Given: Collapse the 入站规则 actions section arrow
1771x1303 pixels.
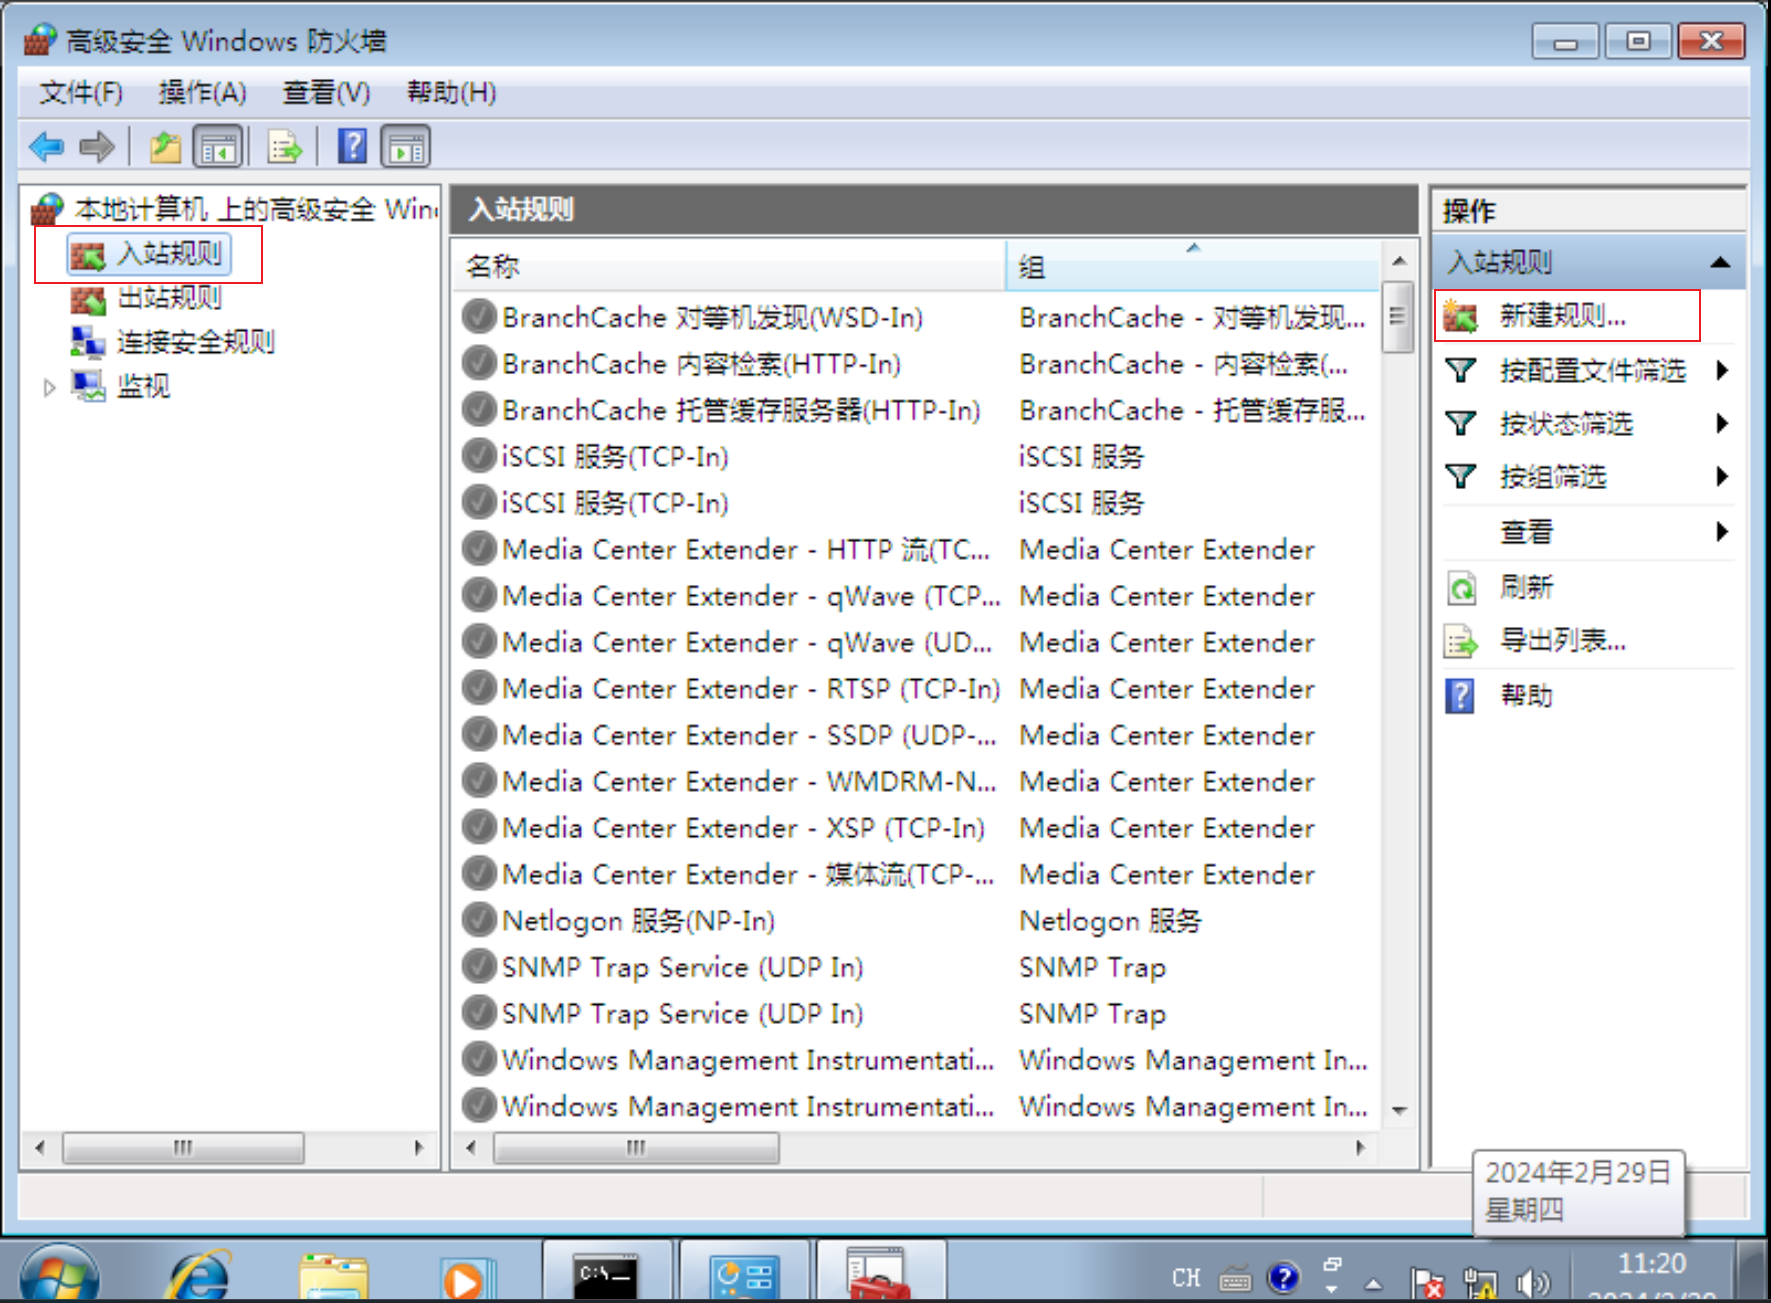Looking at the screenshot, I should tap(1720, 263).
